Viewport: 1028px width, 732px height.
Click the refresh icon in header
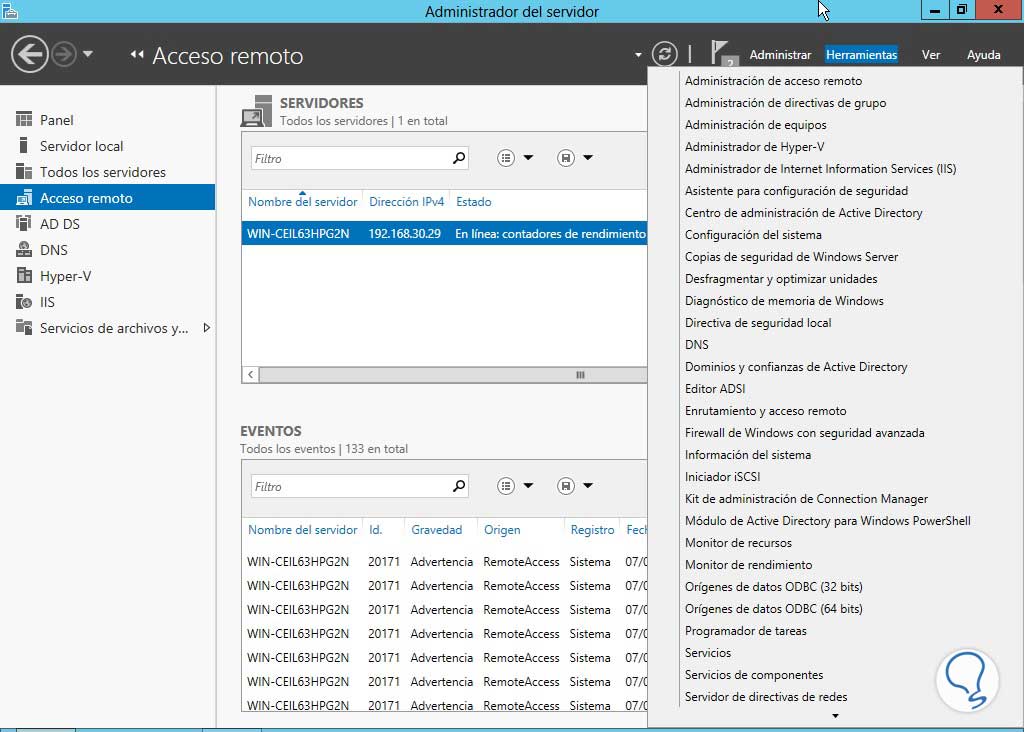coord(664,54)
